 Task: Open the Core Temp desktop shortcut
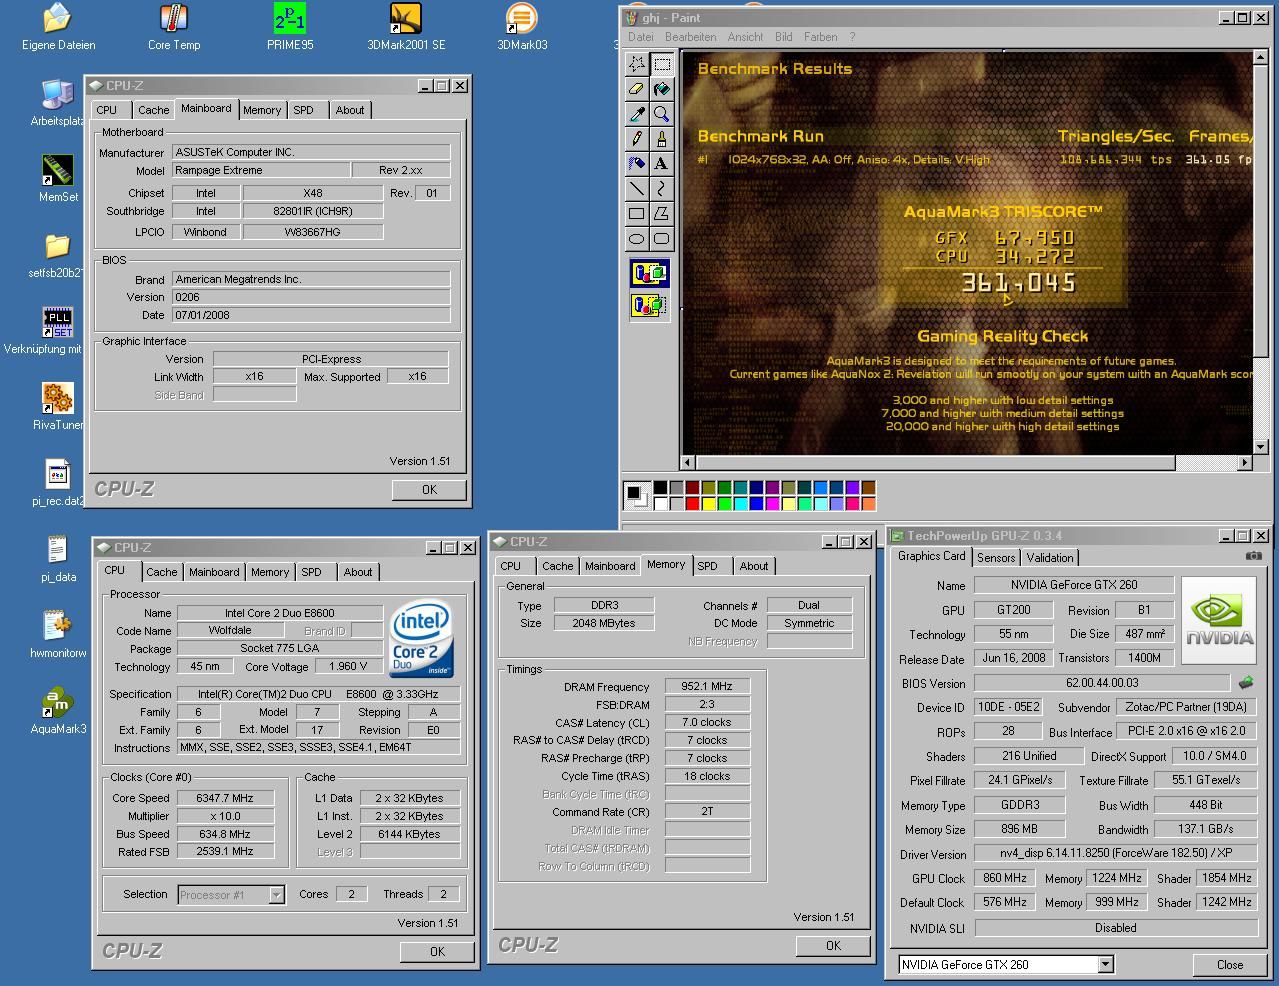coord(174,27)
